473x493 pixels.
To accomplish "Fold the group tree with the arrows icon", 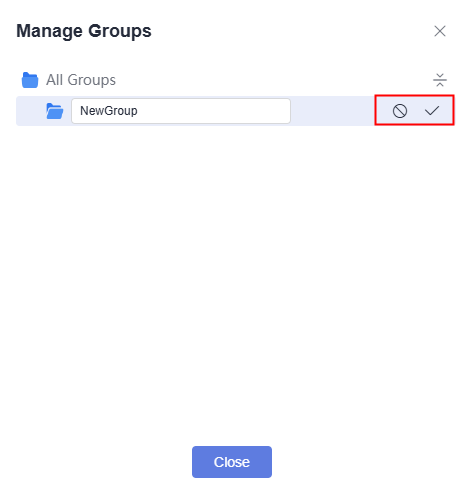I will [x=440, y=80].
